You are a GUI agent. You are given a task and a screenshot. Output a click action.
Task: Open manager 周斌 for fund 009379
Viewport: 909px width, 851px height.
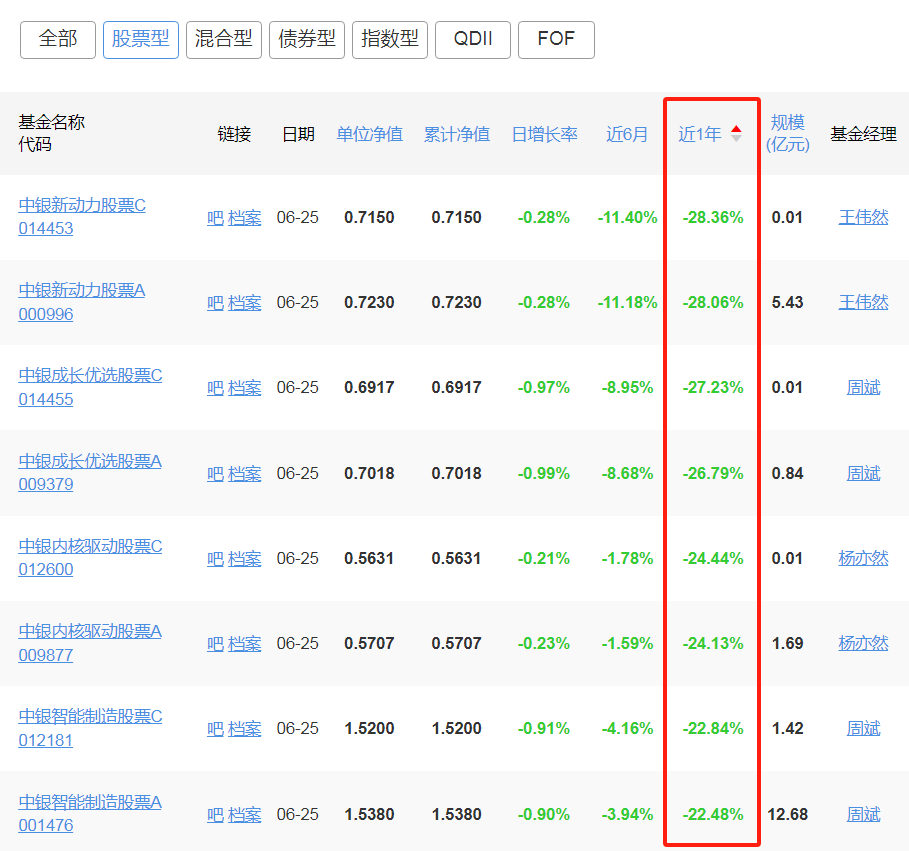863,473
